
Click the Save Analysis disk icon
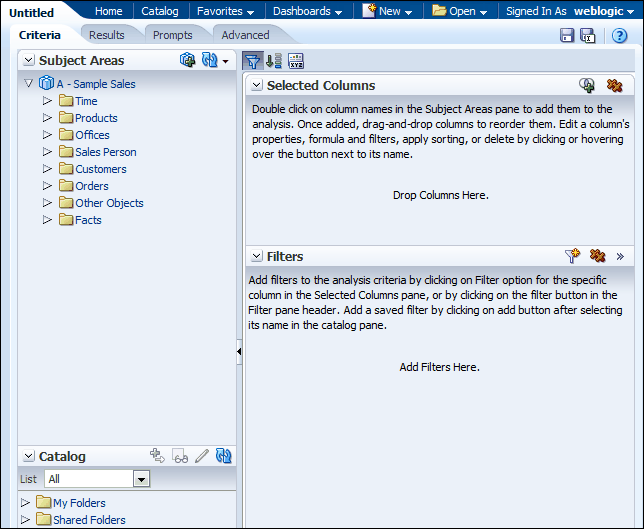(x=567, y=35)
